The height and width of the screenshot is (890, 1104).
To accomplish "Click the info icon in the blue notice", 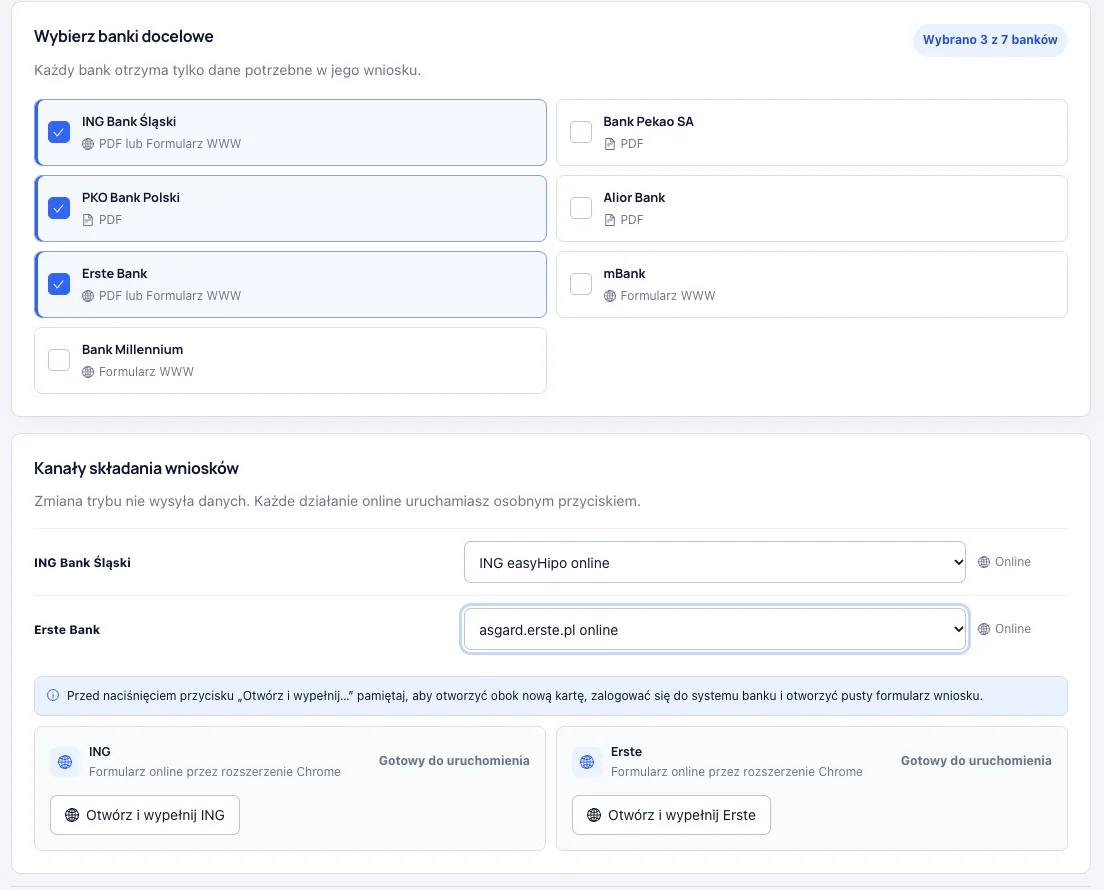I will pyautogui.click(x=53, y=696).
